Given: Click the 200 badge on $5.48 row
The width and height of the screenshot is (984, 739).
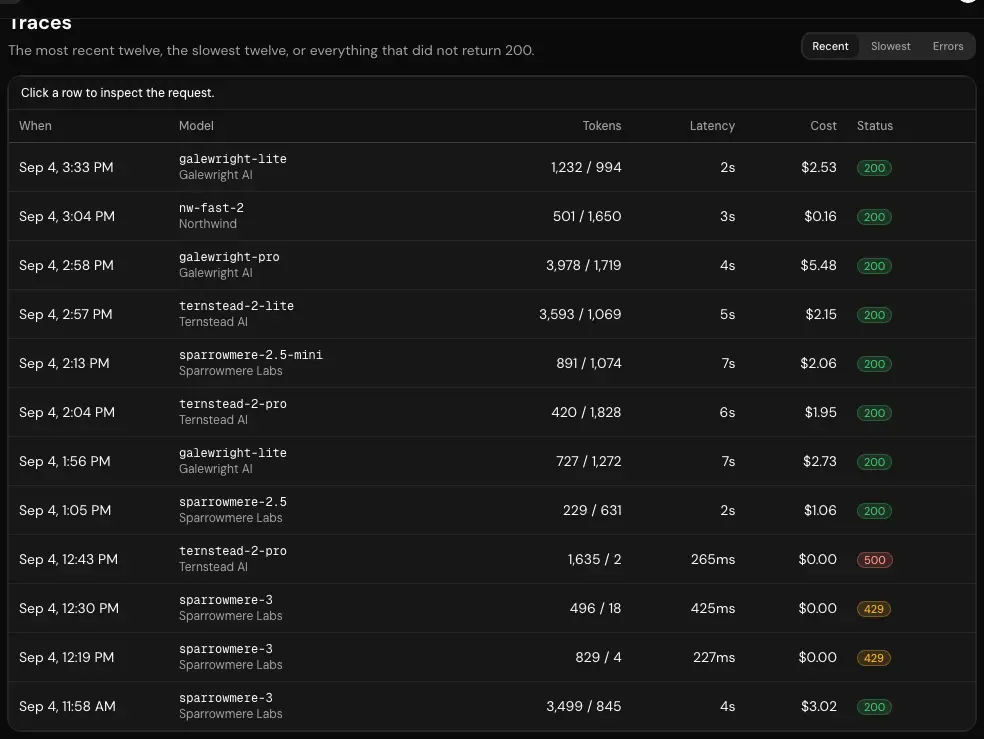Looking at the screenshot, I should pos(874,266).
